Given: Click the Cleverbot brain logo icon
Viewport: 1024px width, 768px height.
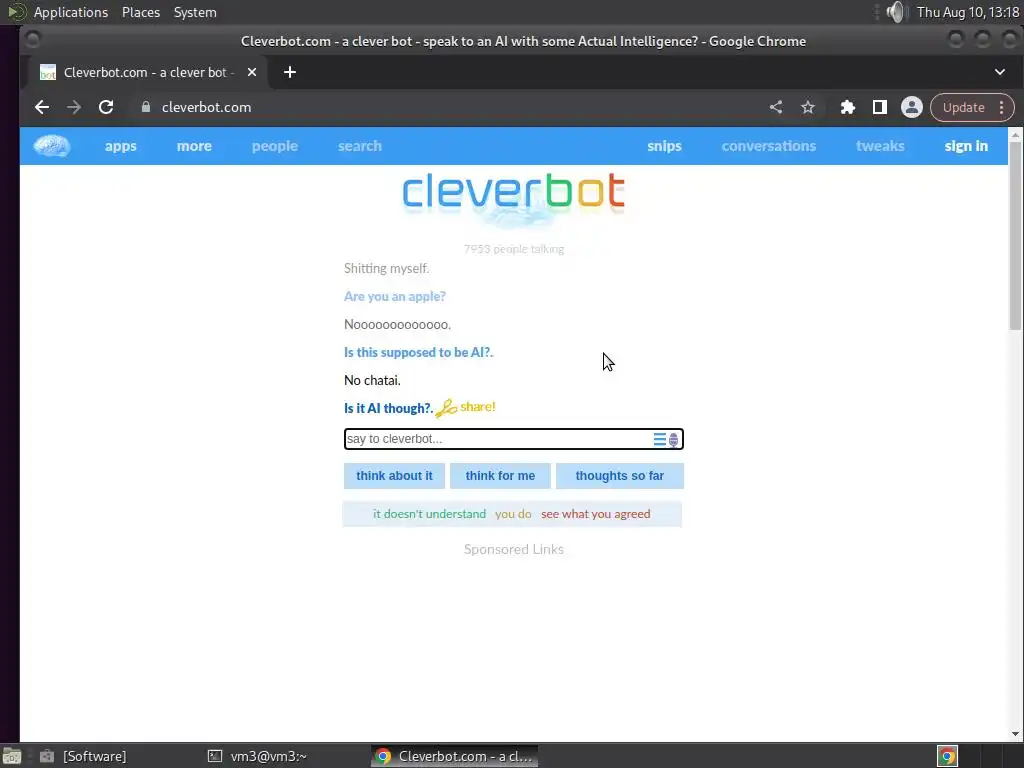Looking at the screenshot, I should point(52,146).
